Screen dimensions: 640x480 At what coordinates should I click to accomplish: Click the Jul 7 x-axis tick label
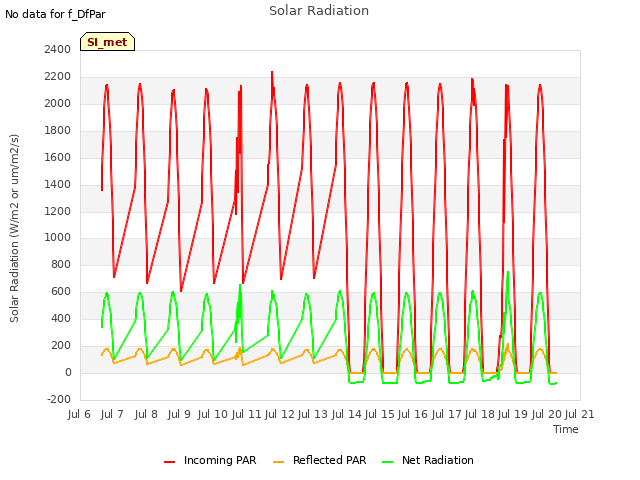112,414
